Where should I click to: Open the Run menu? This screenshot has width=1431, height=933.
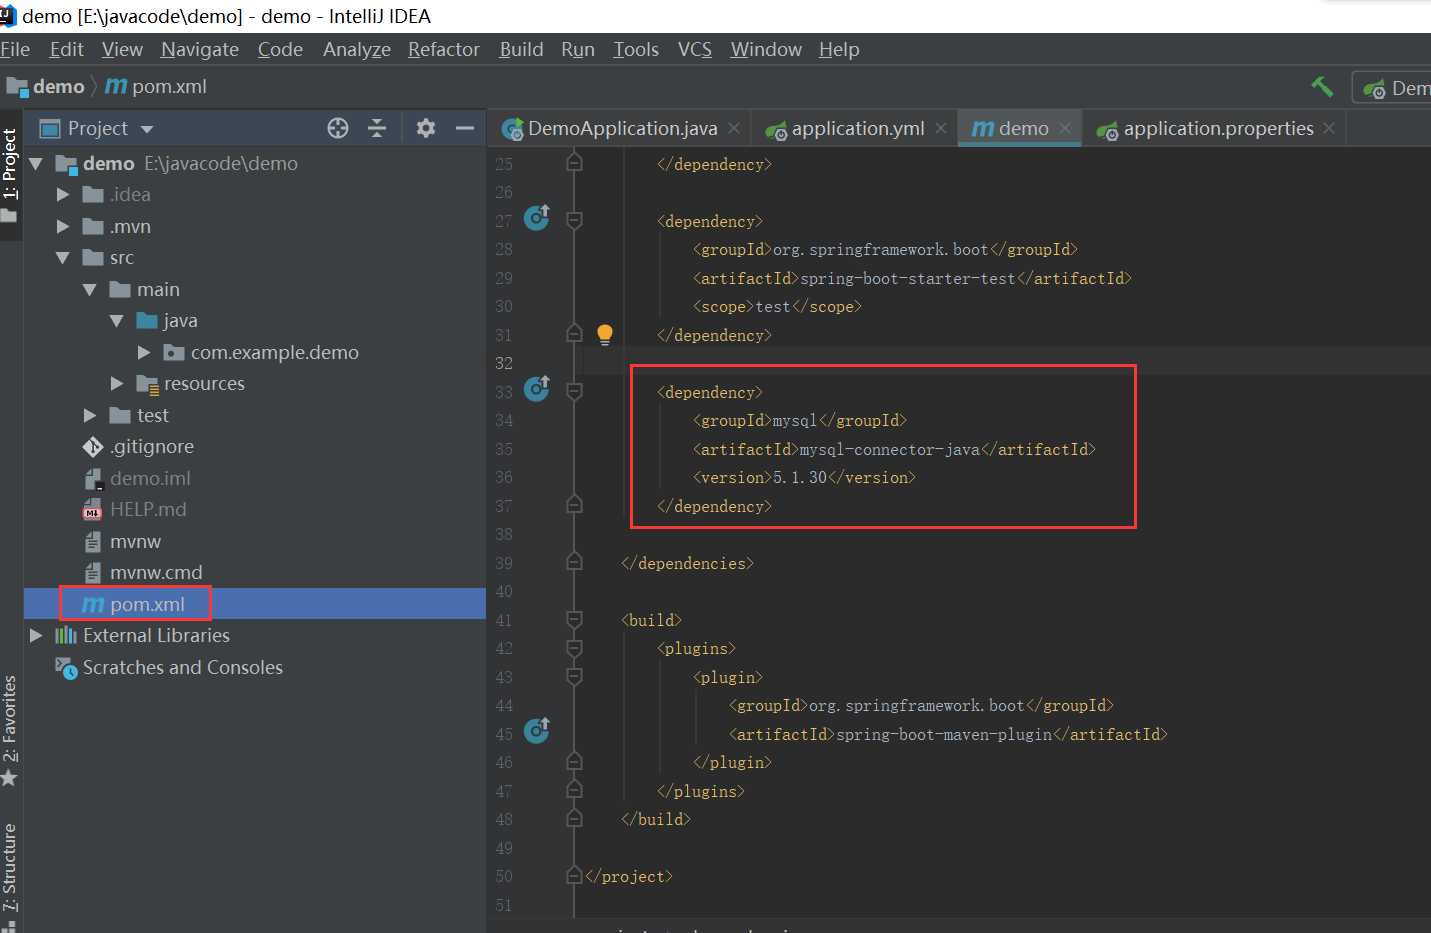click(578, 49)
